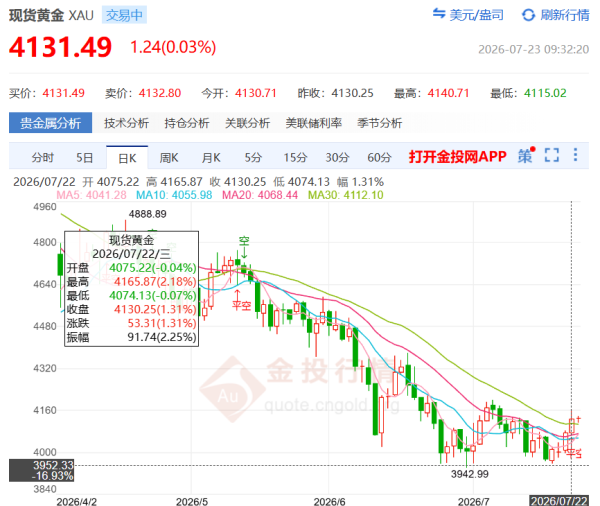Switch to 周K candlestick view
This screenshot has height=506, width=600.
pos(169,157)
